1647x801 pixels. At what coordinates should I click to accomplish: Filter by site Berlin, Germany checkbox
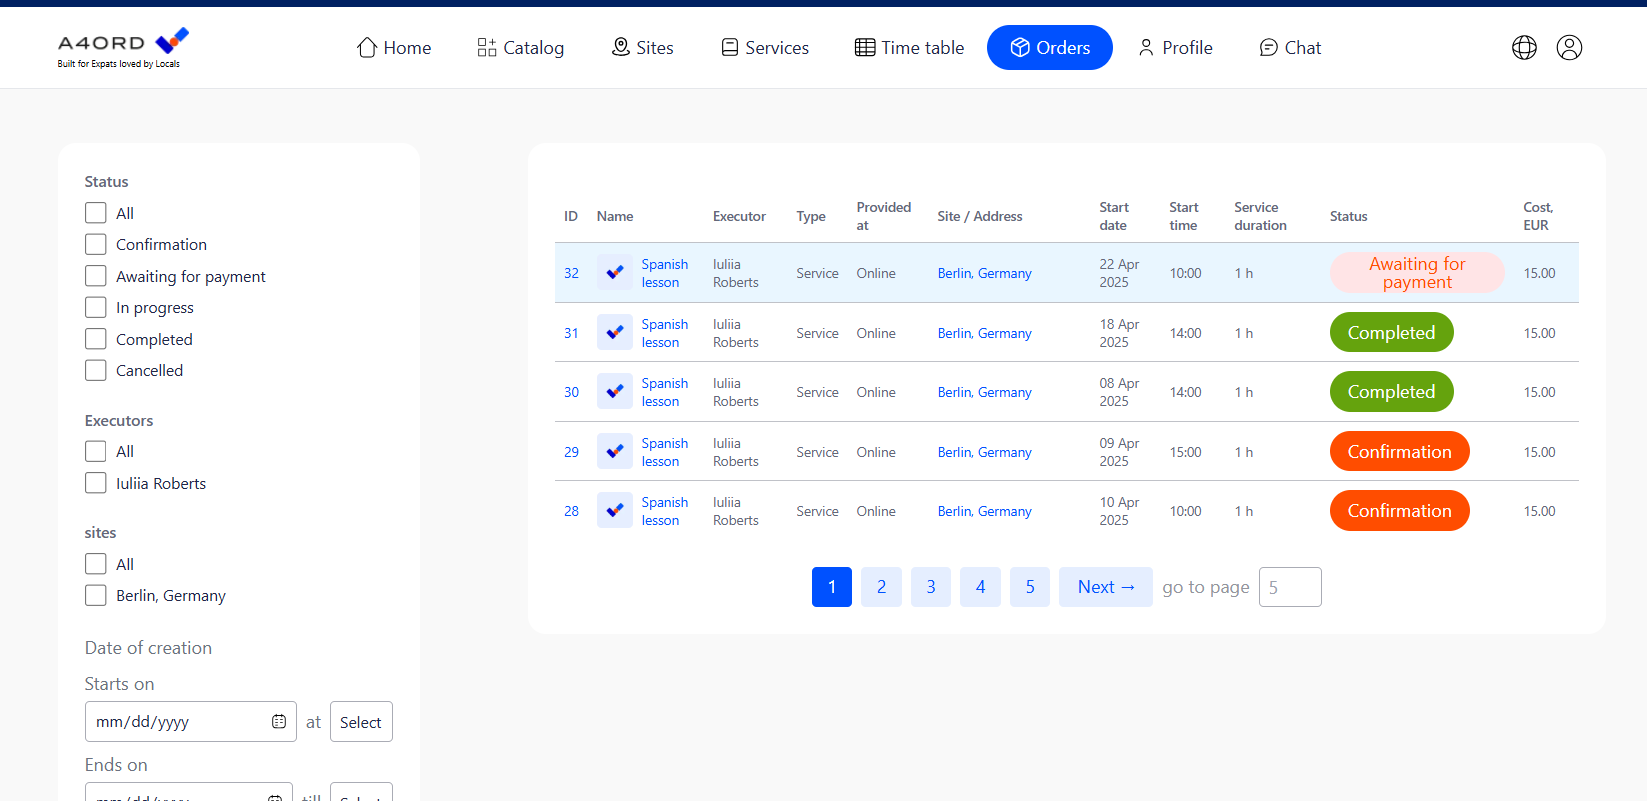click(96, 595)
